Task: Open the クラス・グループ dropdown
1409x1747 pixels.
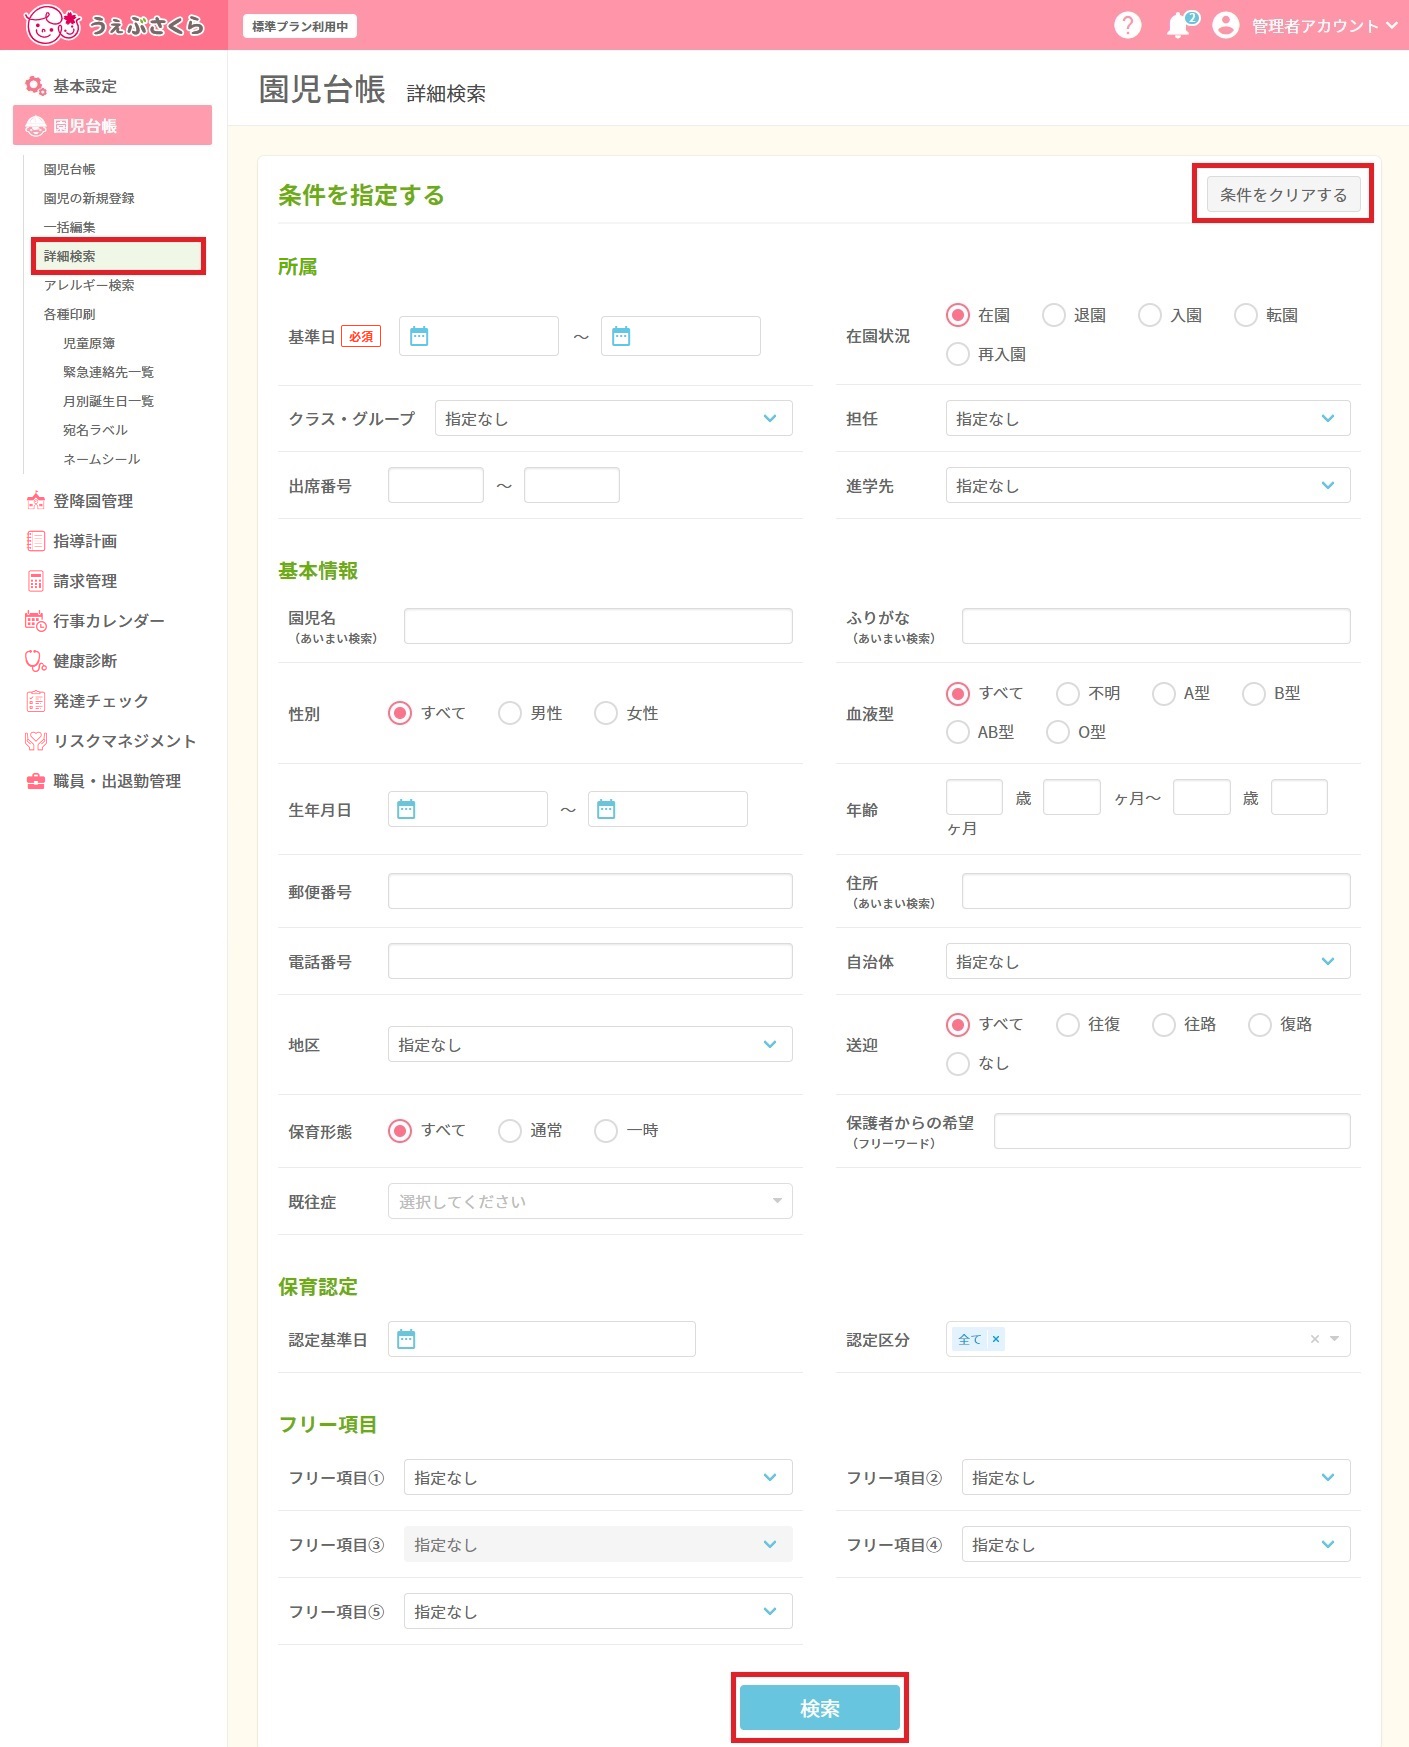Action: (614, 418)
